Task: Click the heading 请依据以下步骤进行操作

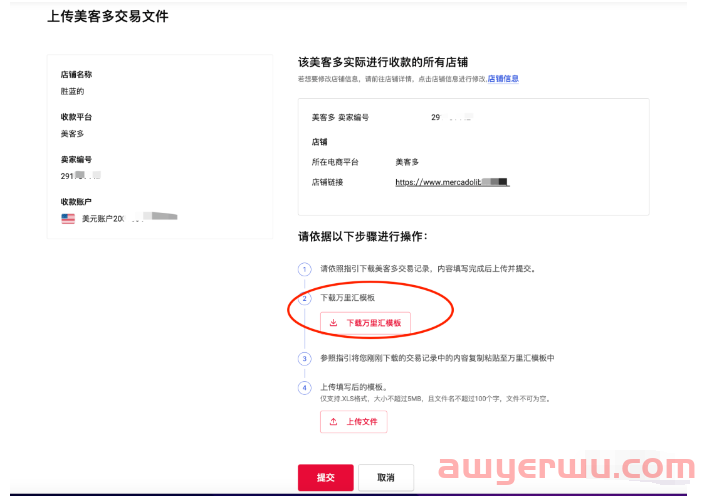Action: 363,236
